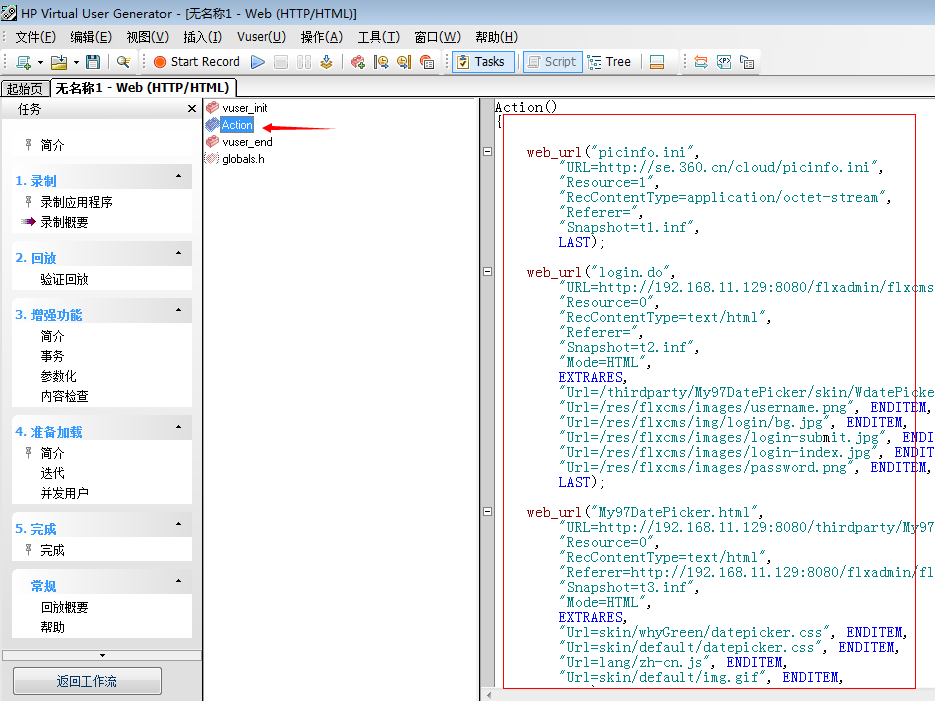Open 录制应用程序 task link
The height and width of the screenshot is (701, 935).
(x=76, y=202)
